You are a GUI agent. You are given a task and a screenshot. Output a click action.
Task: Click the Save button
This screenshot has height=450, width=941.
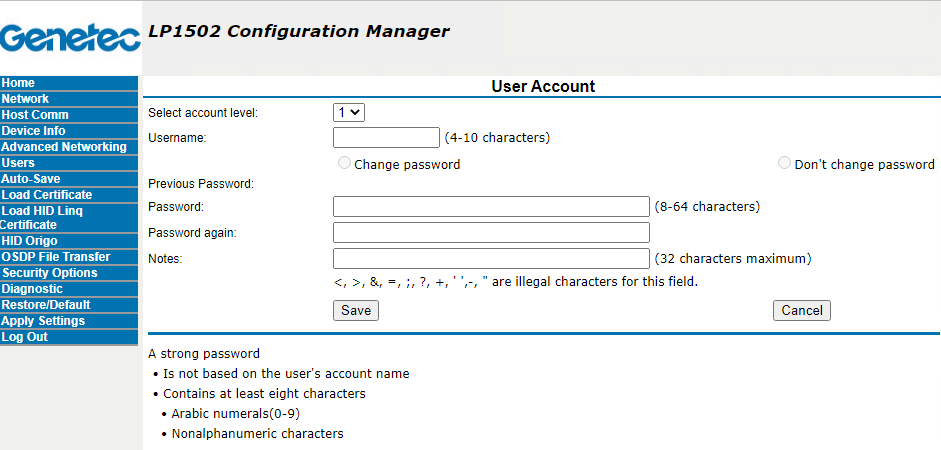pos(356,310)
